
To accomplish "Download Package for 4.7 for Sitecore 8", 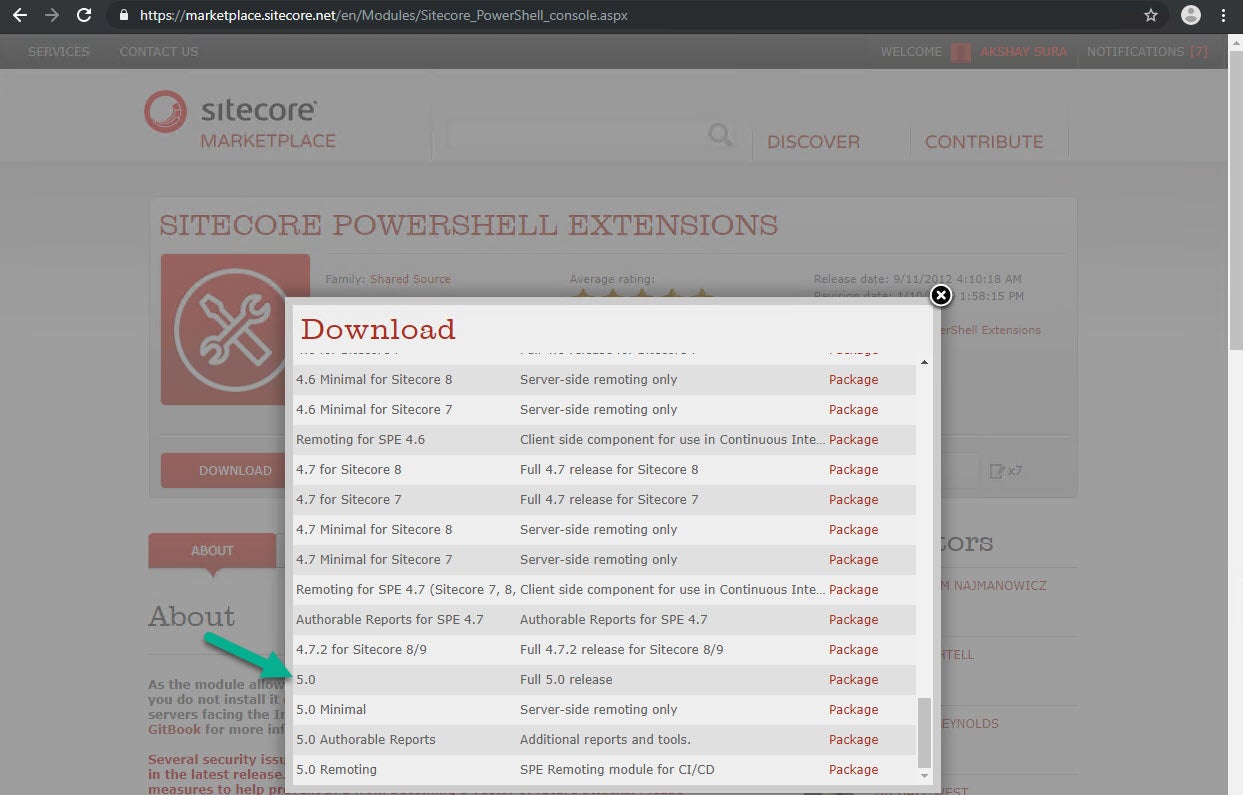I will [853, 469].
